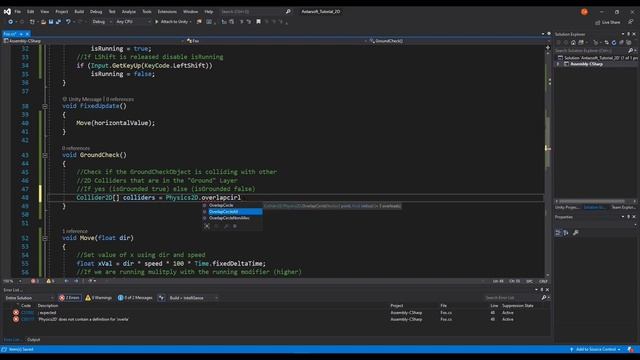Click the Error List filter icon button
The width and height of the screenshot is (640, 360).
162,298
